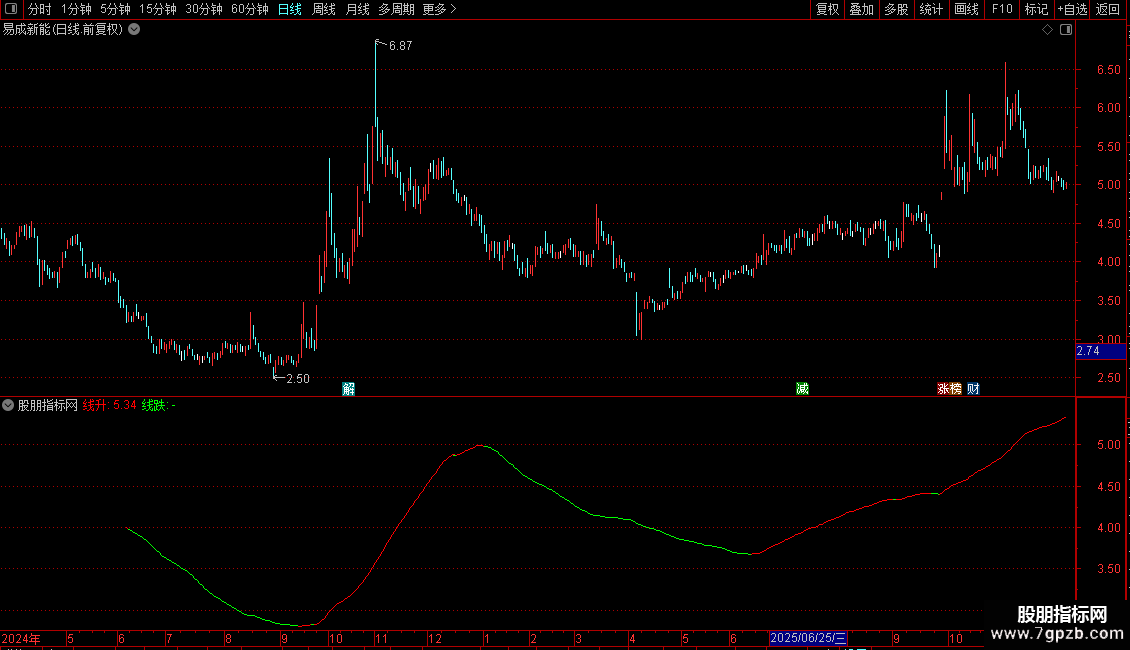This screenshot has height=650, width=1130.
Task: Switch to 分时 intraday chart
Action: 40,9
